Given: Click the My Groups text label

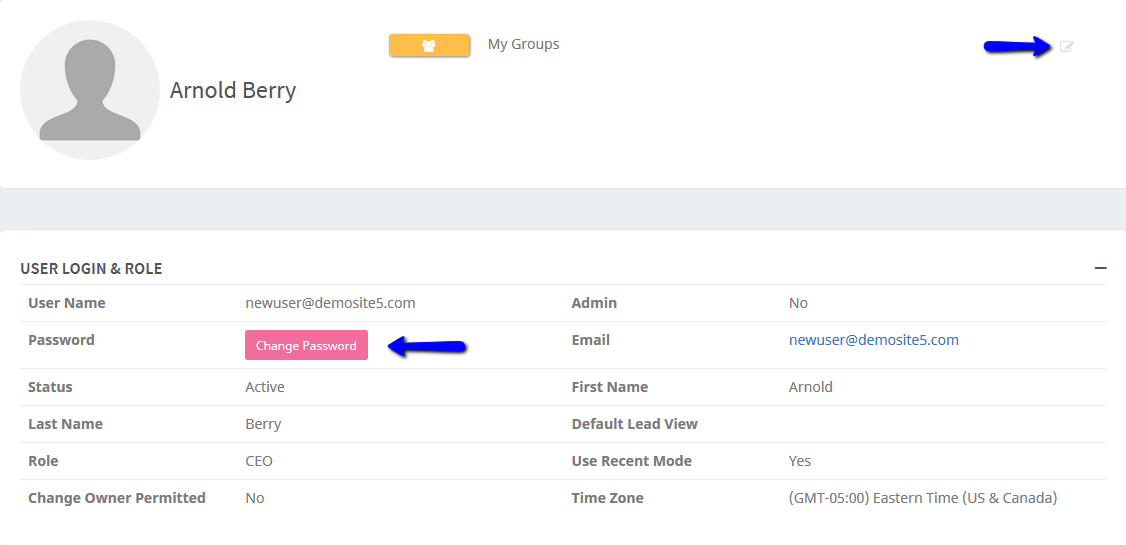Looking at the screenshot, I should [x=524, y=44].
